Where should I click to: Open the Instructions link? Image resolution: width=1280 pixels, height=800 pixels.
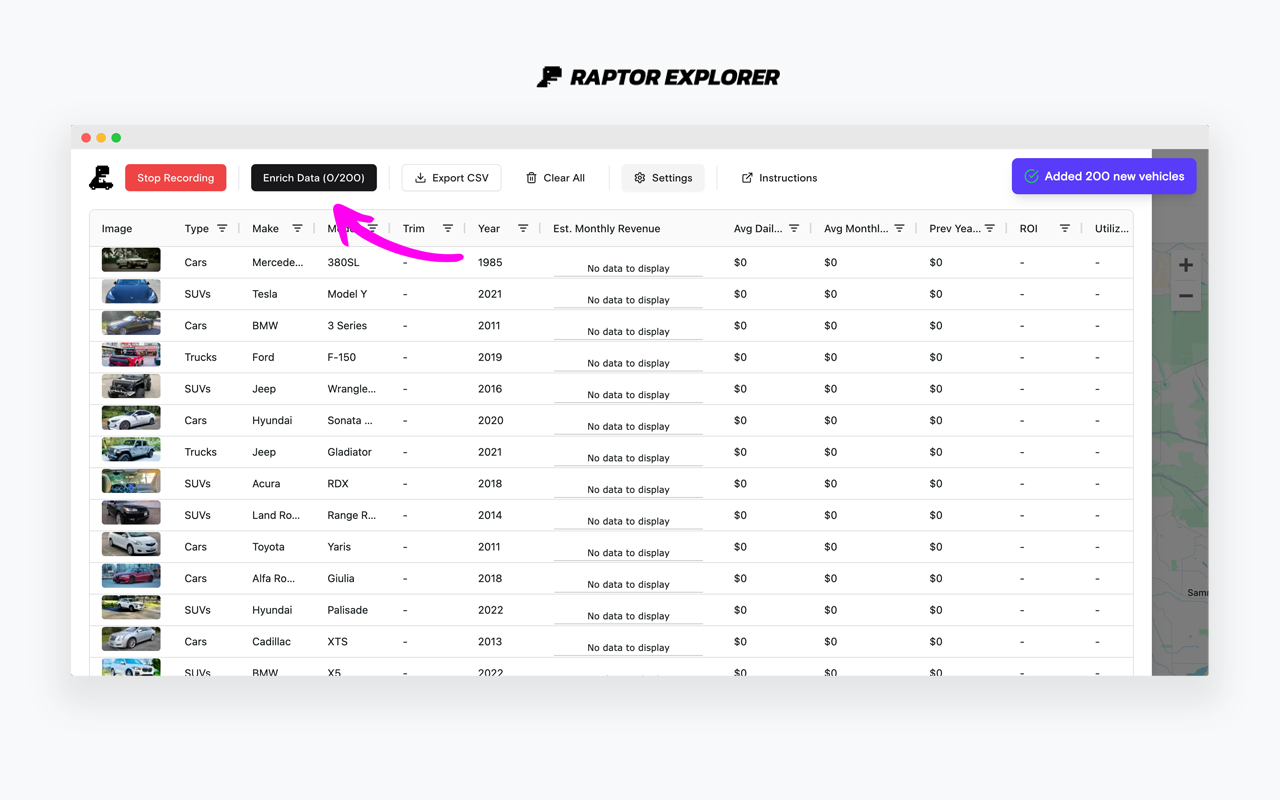tap(779, 178)
